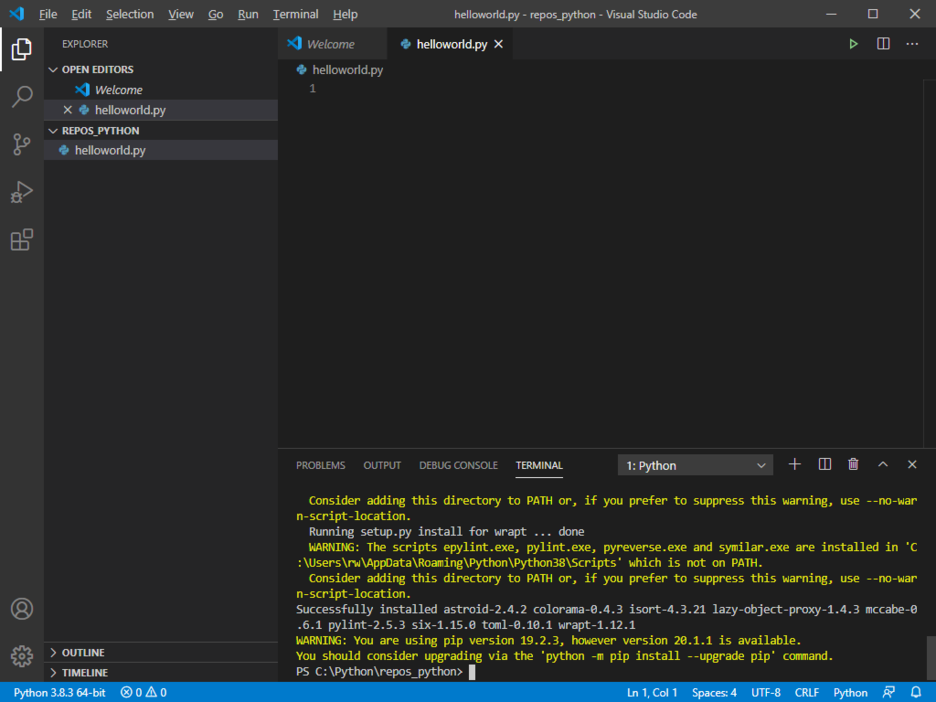The image size is (936, 702).
Task: Open the Source Control view icon
Action: (x=21, y=144)
